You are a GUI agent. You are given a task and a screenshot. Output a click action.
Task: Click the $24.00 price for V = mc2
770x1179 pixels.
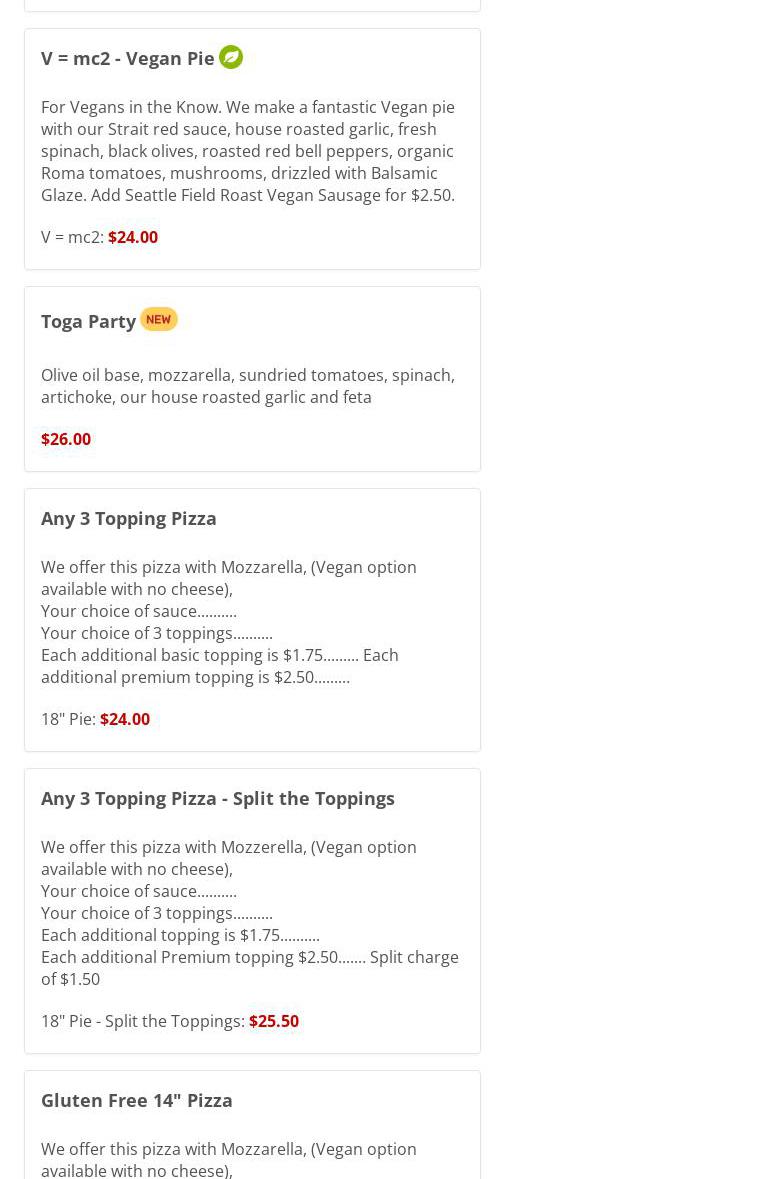132,237
